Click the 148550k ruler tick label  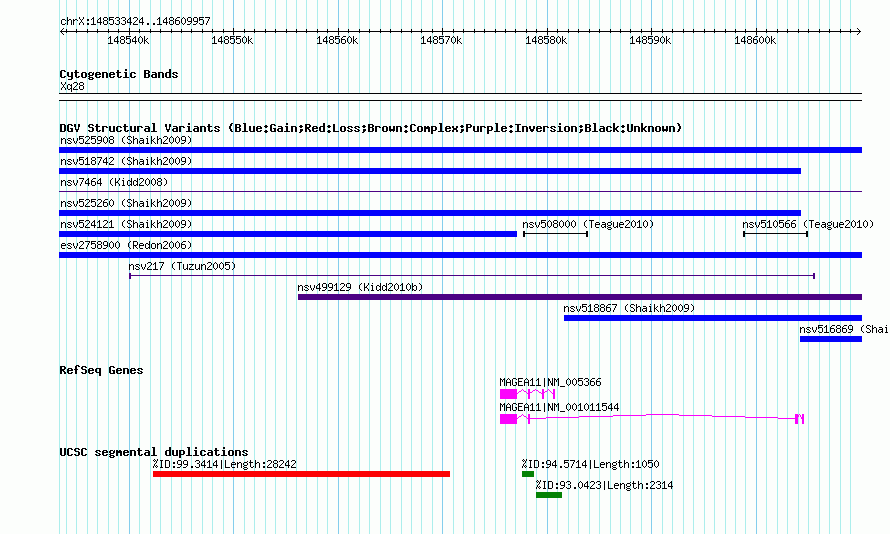[232, 40]
